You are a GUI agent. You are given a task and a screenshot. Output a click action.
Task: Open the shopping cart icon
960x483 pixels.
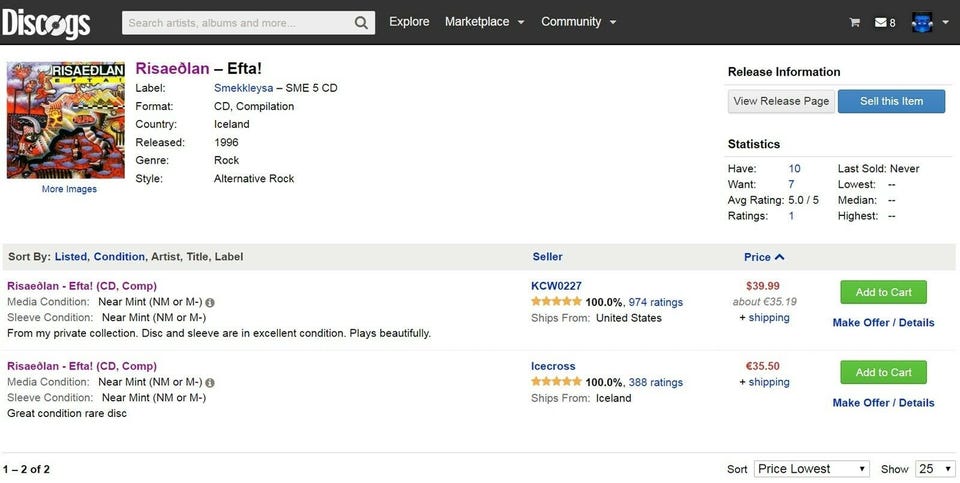click(855, 22)
